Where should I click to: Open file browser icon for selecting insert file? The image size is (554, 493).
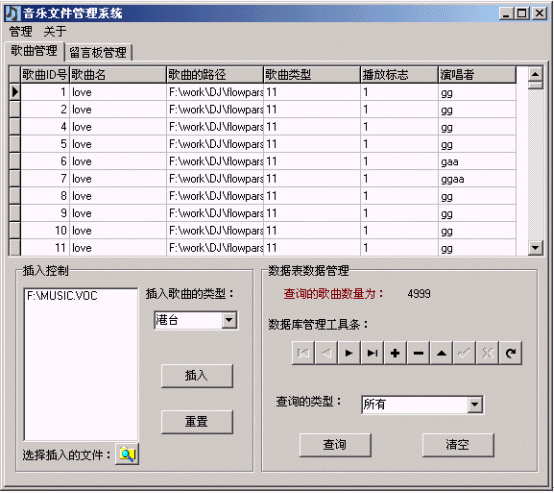(127, 454)
